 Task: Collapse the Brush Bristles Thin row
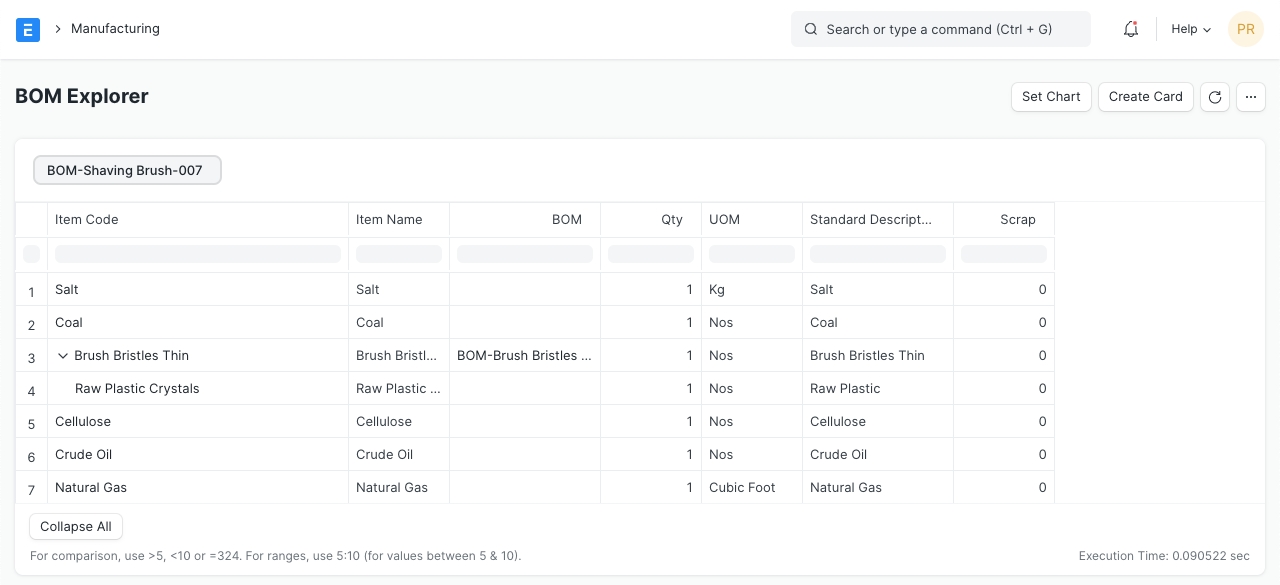coord(63,356)
